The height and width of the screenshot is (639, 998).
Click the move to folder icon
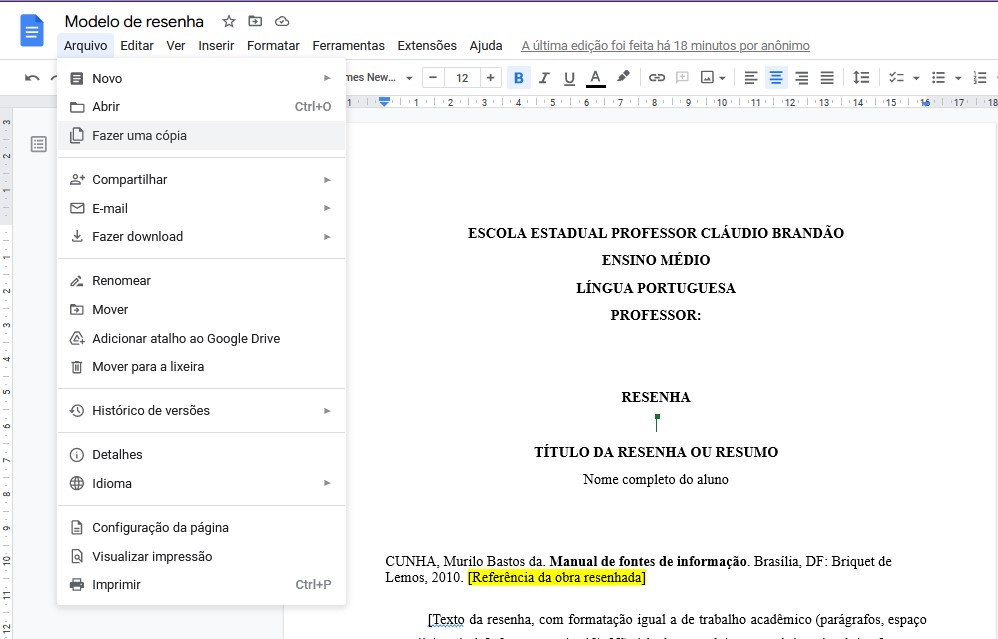pos(255,22)
